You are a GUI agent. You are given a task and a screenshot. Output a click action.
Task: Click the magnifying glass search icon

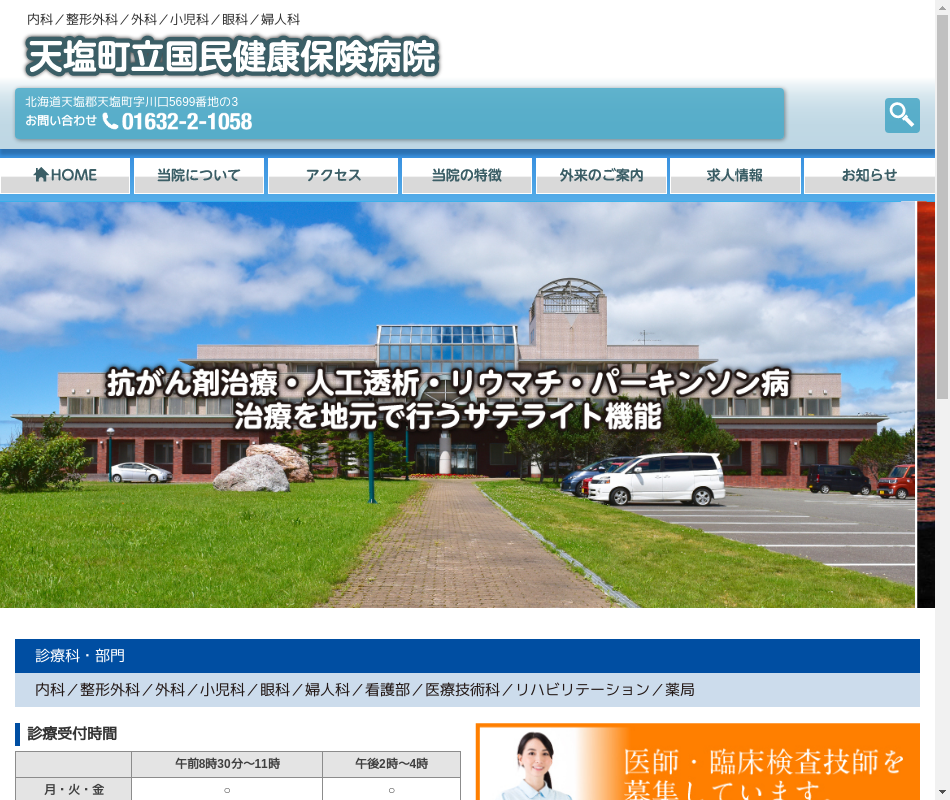(x=901, y=115)
